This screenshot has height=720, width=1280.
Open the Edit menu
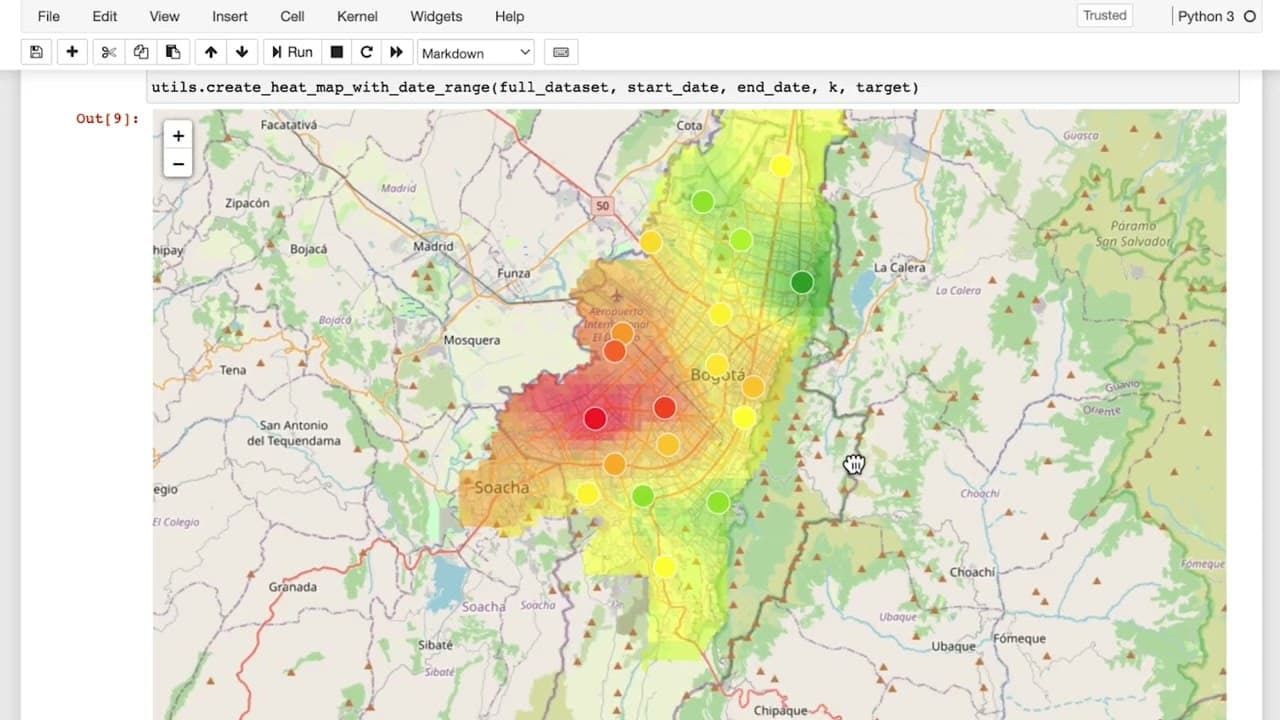pos(104,16)
